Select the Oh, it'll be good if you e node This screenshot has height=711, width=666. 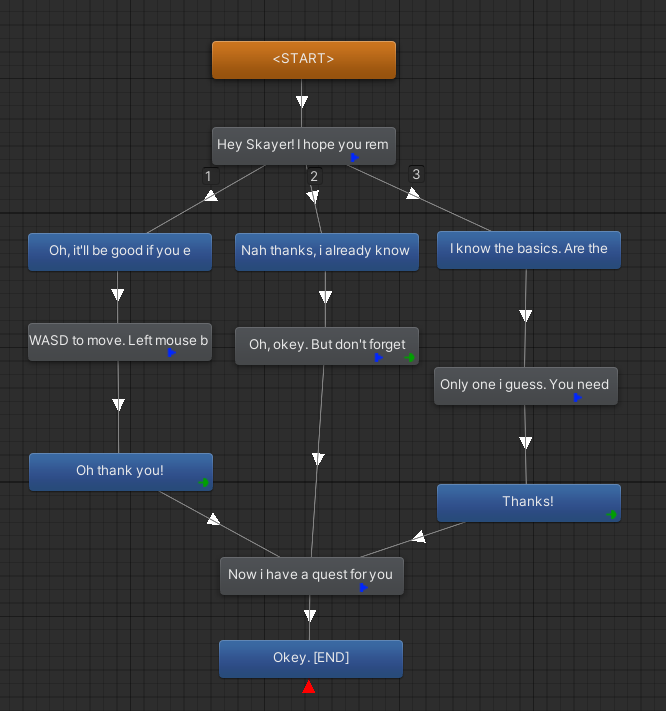(x=120, y=250)
